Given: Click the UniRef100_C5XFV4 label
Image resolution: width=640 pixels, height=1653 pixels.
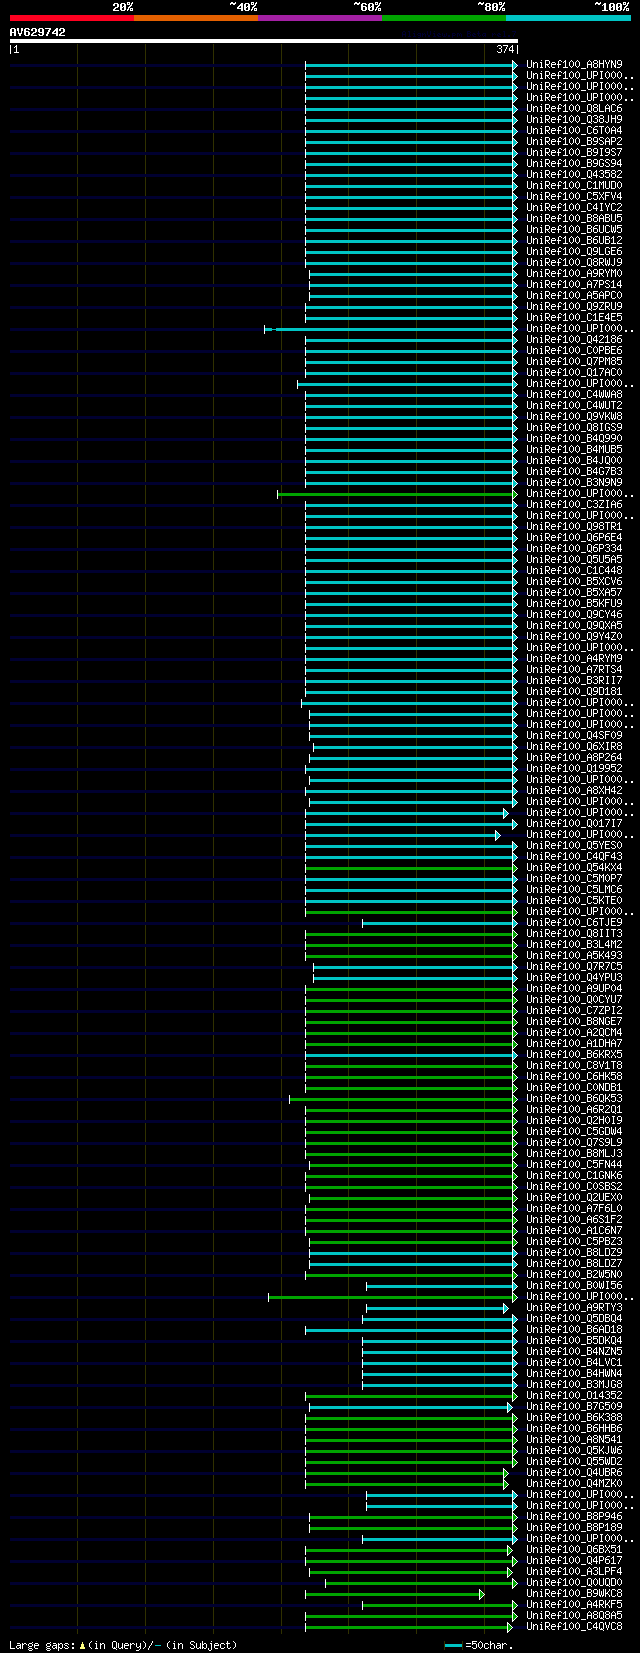Looking at the screenshot, I should (574, 197).
